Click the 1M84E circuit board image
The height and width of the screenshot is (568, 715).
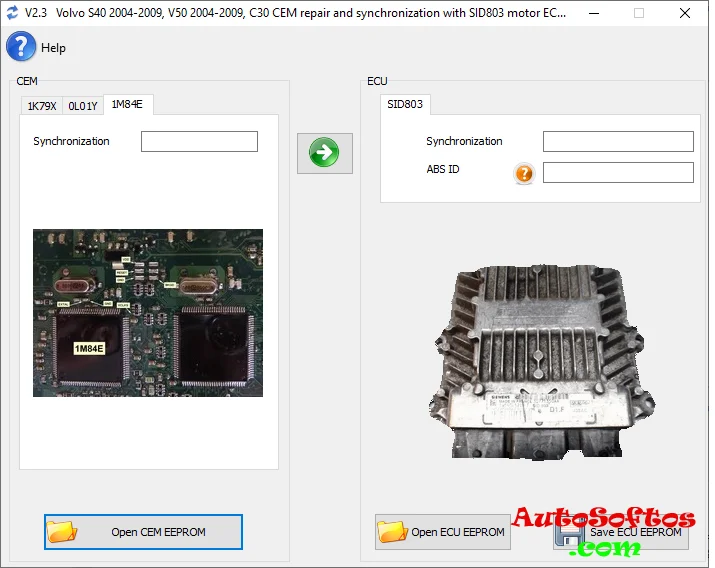click(148, 312)
